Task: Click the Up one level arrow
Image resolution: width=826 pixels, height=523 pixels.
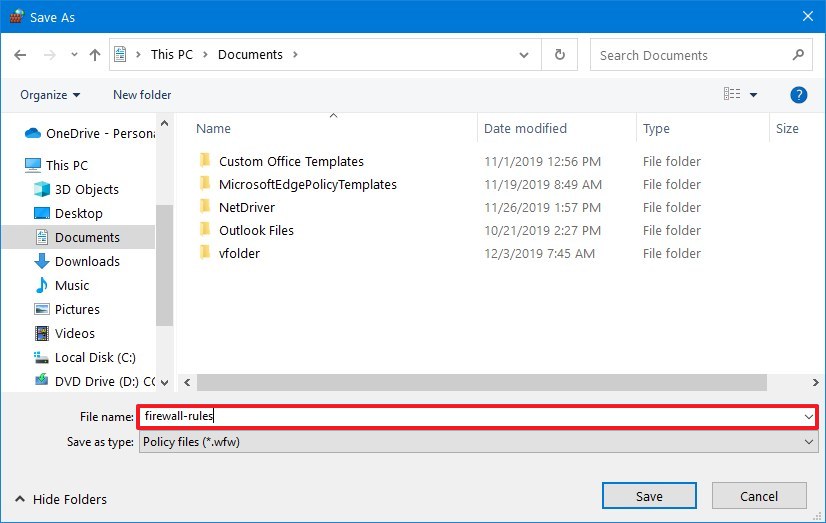Action: [93, 55]
